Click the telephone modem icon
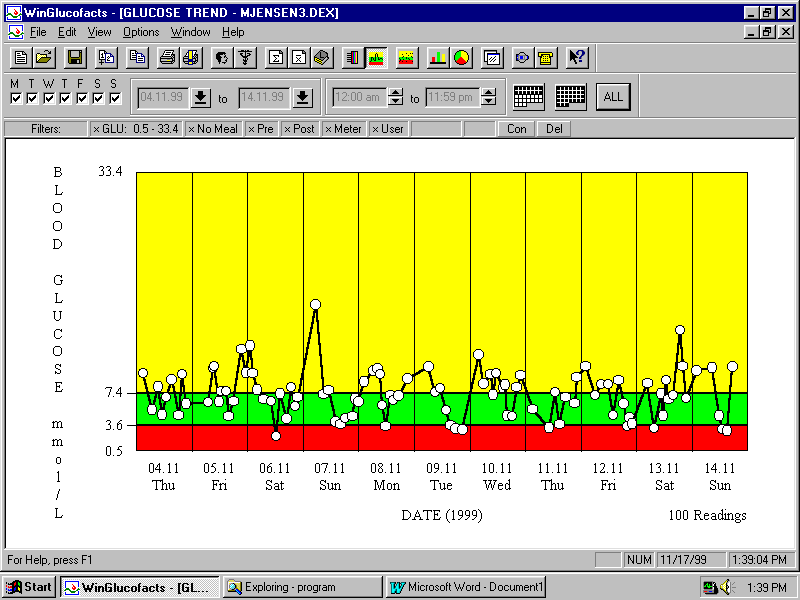800x600 pixels. pyautogui.click(x=545, y=57)
